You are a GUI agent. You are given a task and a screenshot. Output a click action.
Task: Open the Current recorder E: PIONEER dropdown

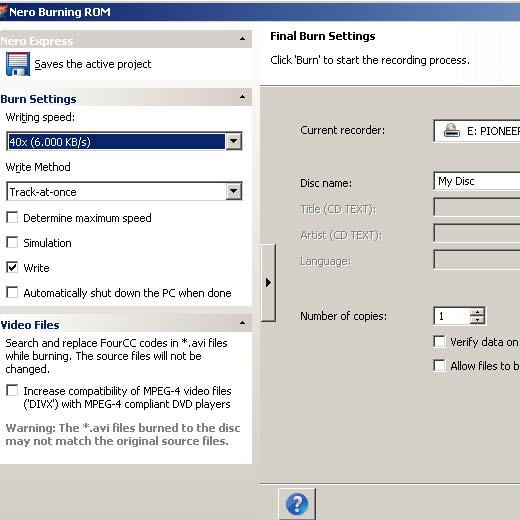coord(477,131)
